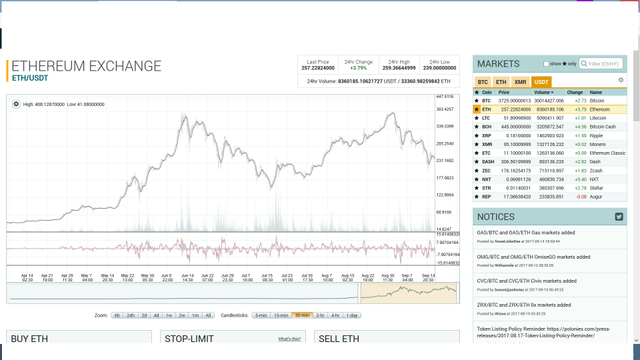Set chart zoom to 2w
The width and height of the screenshot is (640, 360).
coord(182,316)
